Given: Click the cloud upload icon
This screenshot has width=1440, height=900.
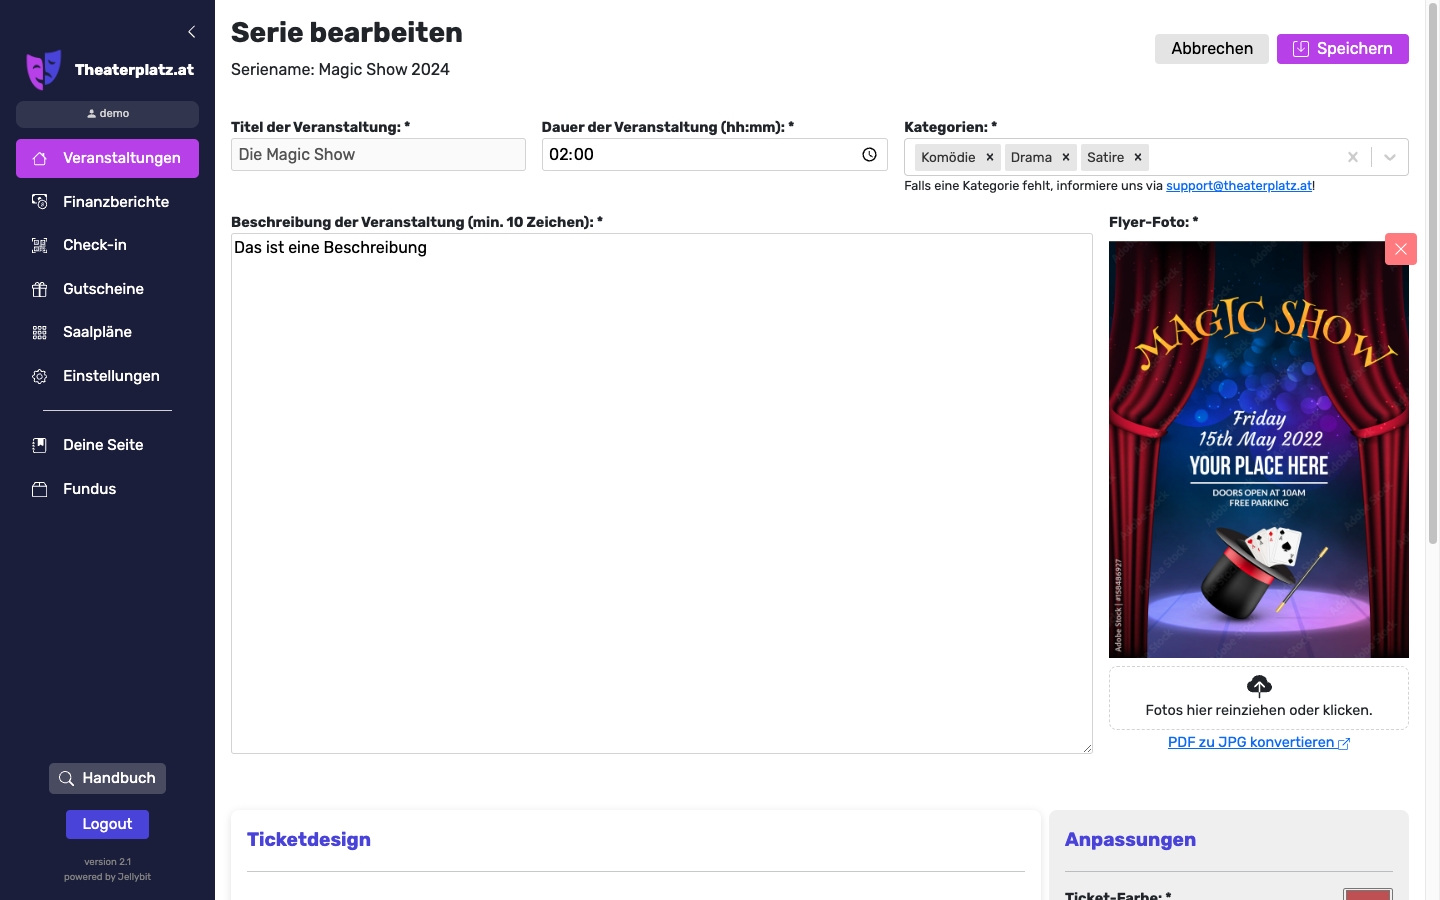Looking at the screenshot, I should (1259, 685).
